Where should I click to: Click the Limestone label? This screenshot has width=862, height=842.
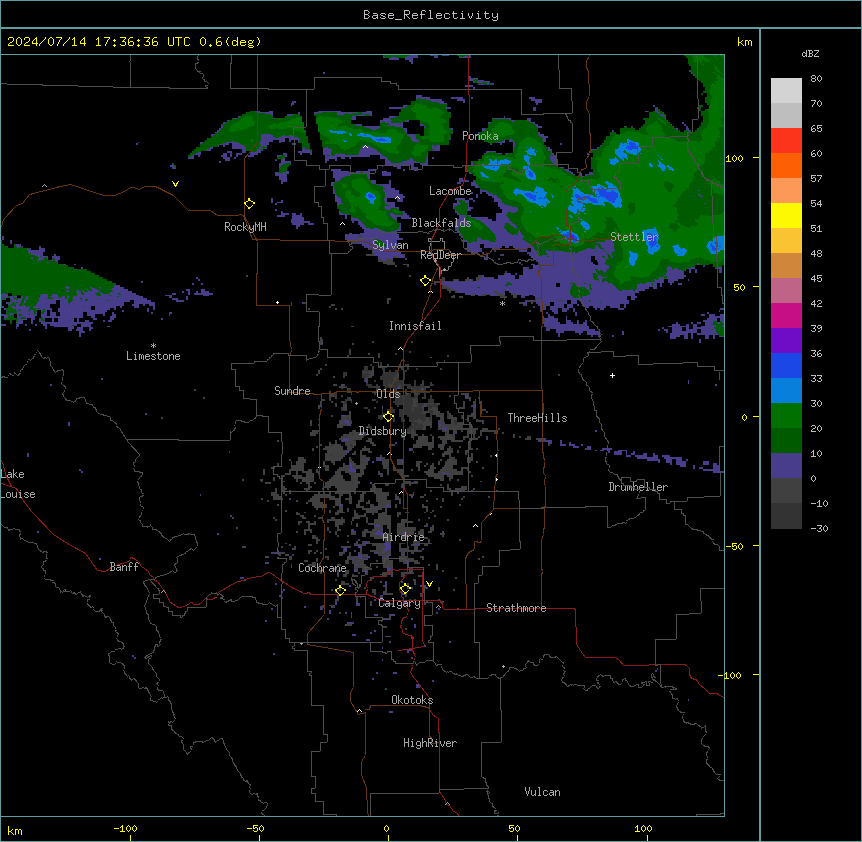[x=153, y=356]
